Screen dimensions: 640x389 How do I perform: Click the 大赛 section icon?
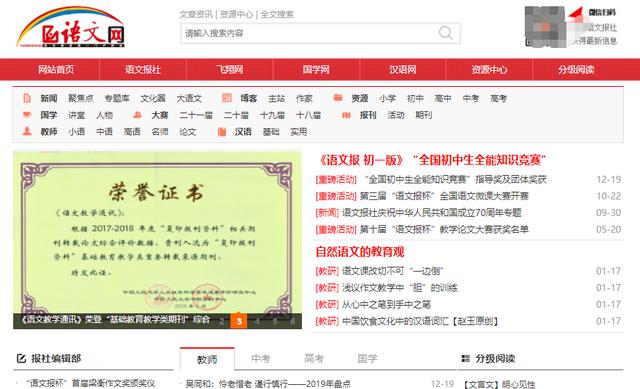138,115
